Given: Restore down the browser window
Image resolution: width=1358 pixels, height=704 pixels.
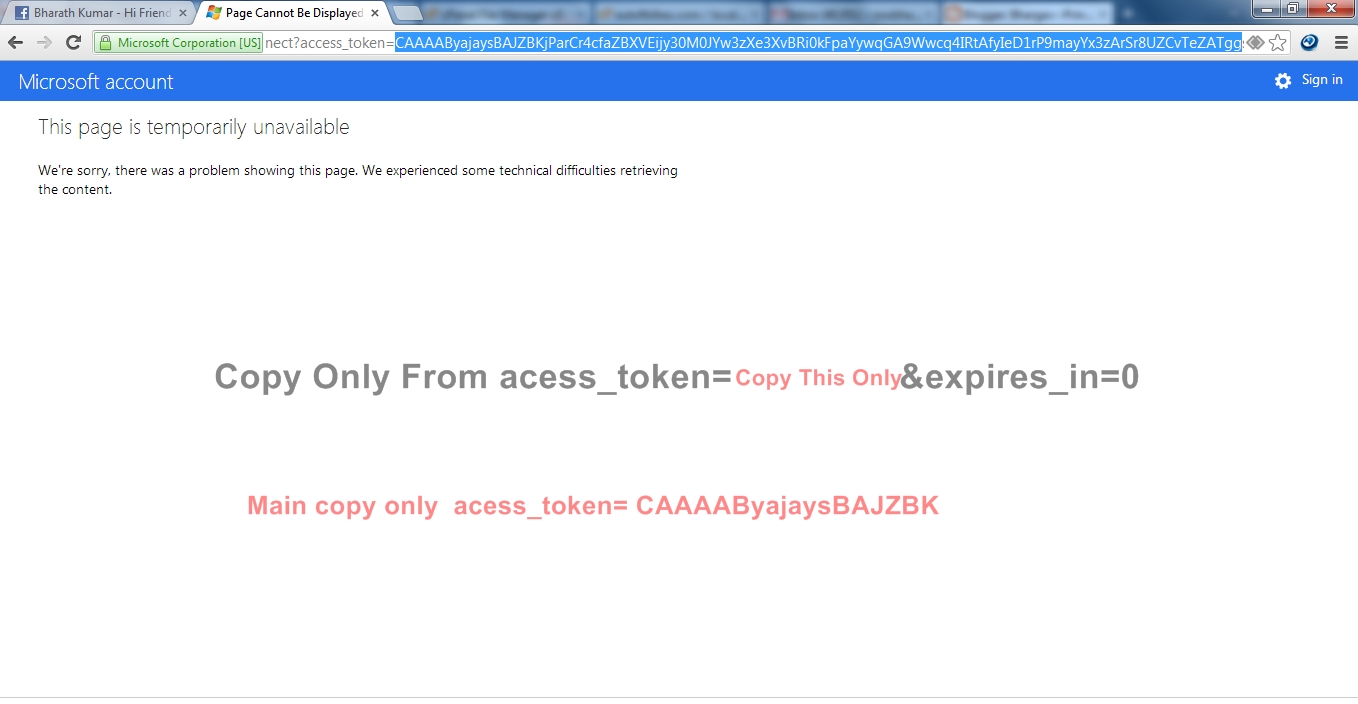Looking at the screenshot, I should (1292, 8).
